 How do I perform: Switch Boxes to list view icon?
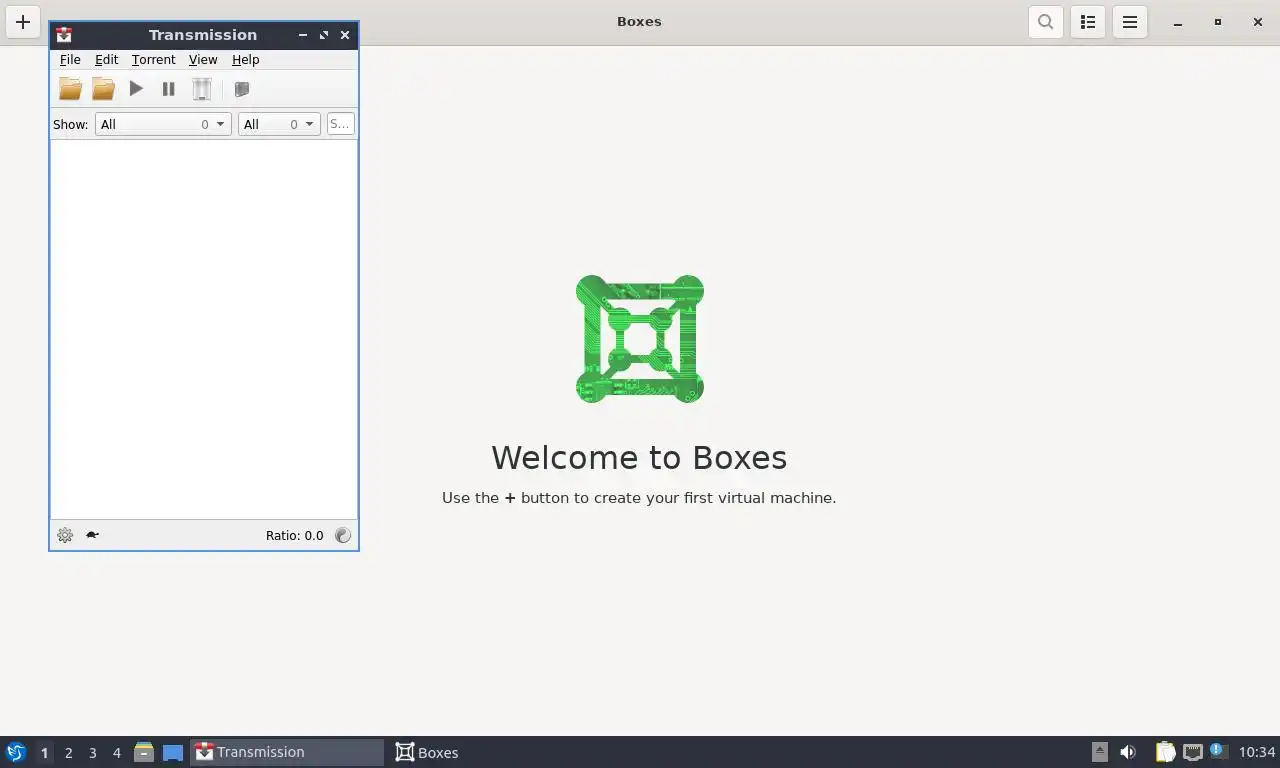[1088, 22]
